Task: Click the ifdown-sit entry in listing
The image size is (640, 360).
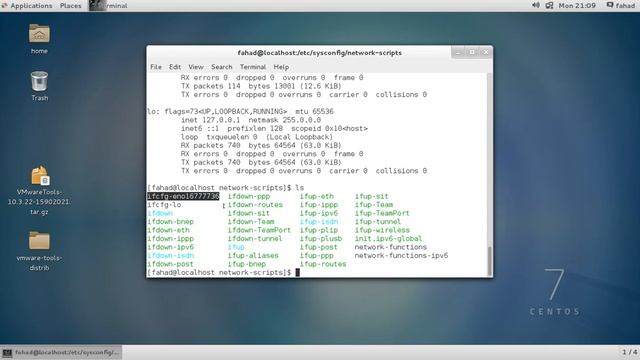Action: pos(249,213)
